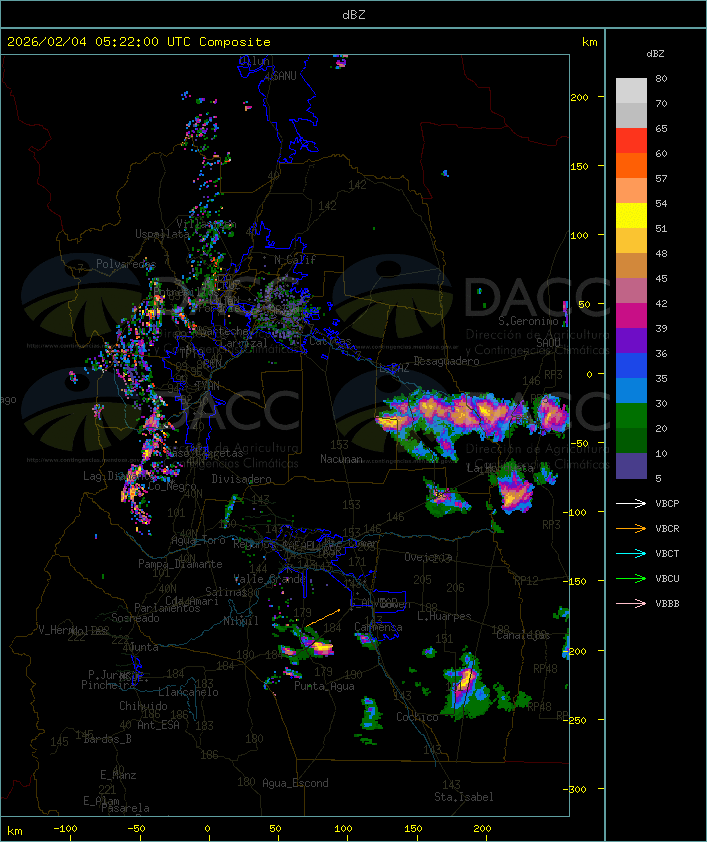Image resolution: width=707 pixels, height=842 pixels.
Task: Click the cyan VBCT arrow symbol
Action: click(x=631, y=553)
